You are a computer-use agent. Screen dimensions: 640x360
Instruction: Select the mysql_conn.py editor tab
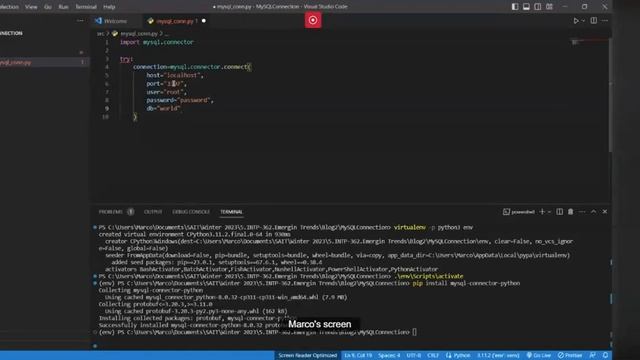(174, 21)
